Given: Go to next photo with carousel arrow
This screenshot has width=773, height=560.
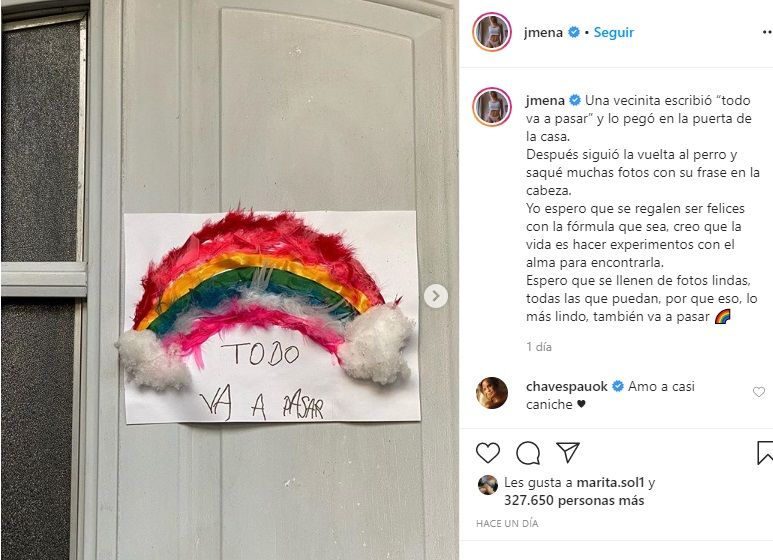Looking at the screenshot, I should 436,296.
